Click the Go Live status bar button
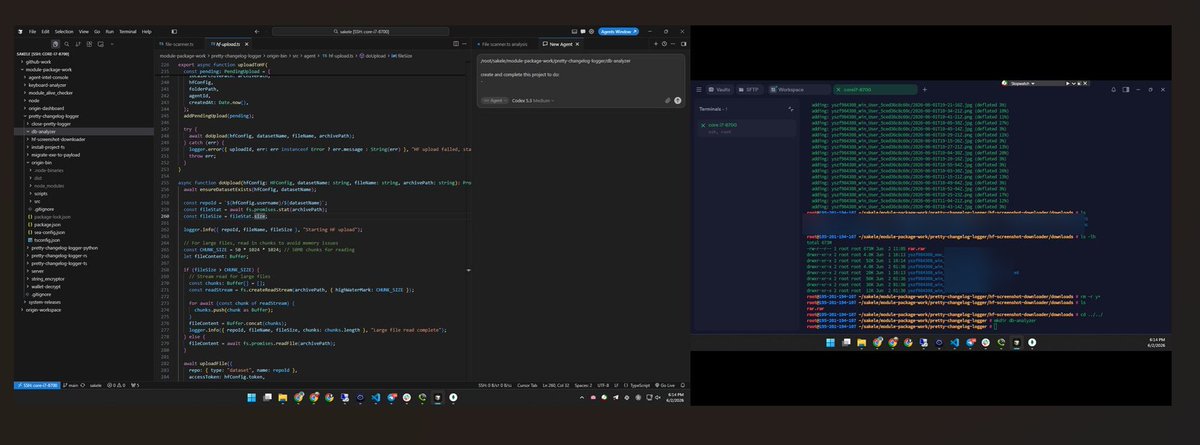1200x445 pixels. coord(667,384)
